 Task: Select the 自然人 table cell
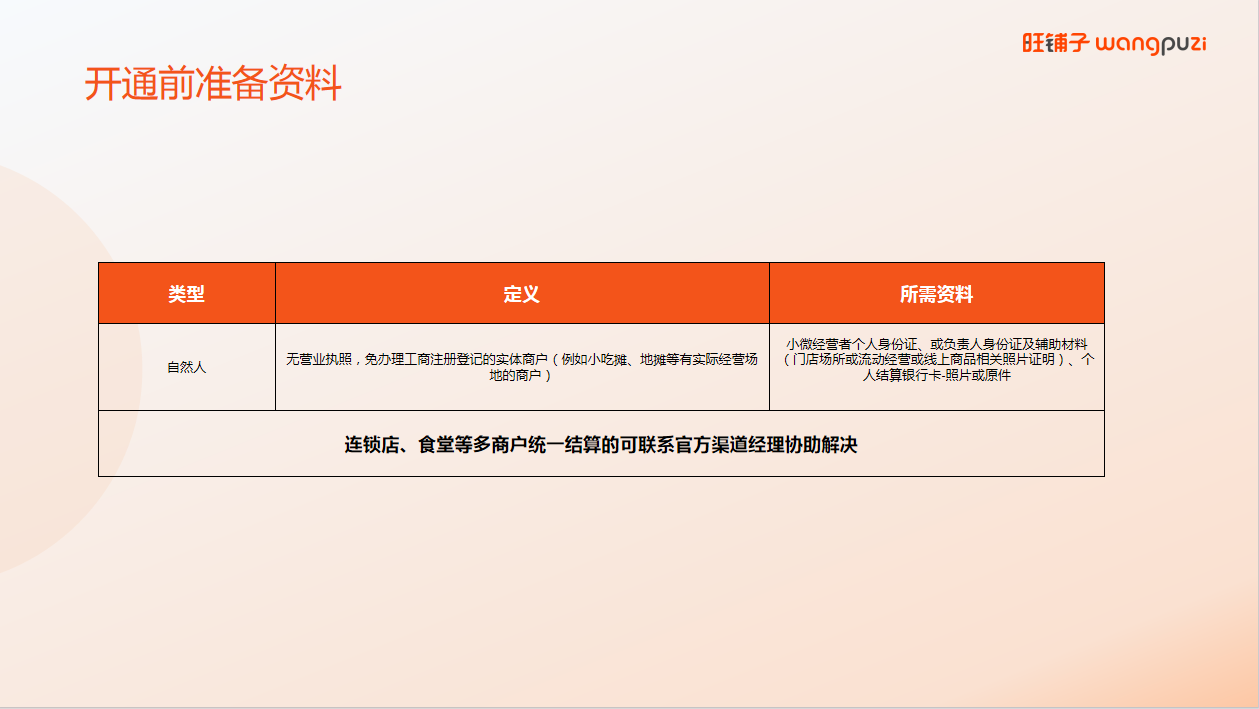[187, 367]
